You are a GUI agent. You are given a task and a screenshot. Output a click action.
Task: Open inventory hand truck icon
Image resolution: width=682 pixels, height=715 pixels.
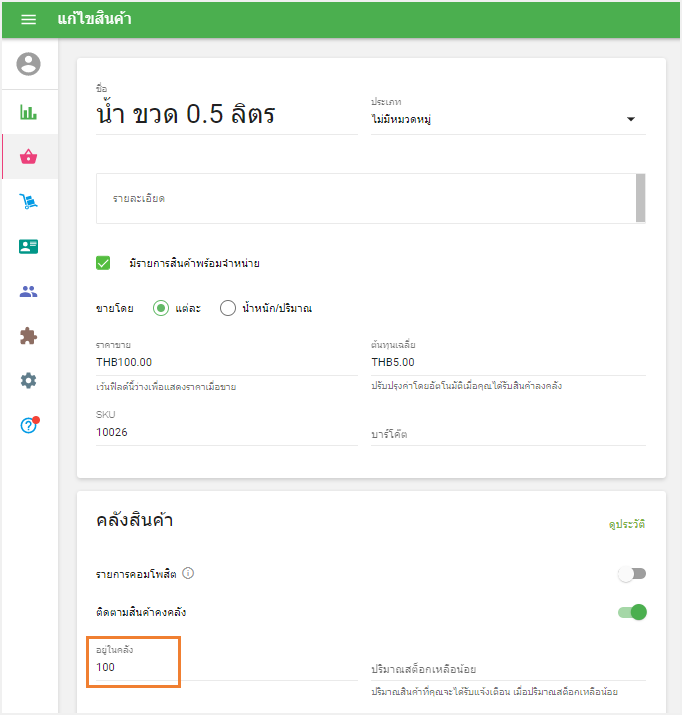point(29,202)
